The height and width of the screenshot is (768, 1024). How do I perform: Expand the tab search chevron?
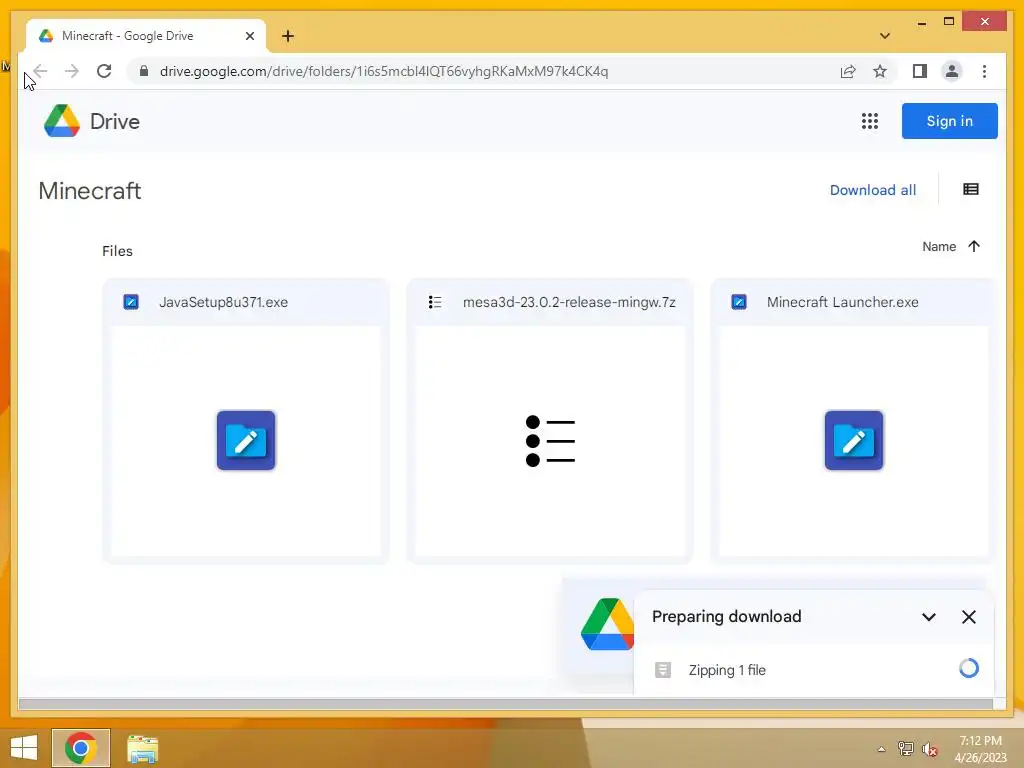point(885,36)
